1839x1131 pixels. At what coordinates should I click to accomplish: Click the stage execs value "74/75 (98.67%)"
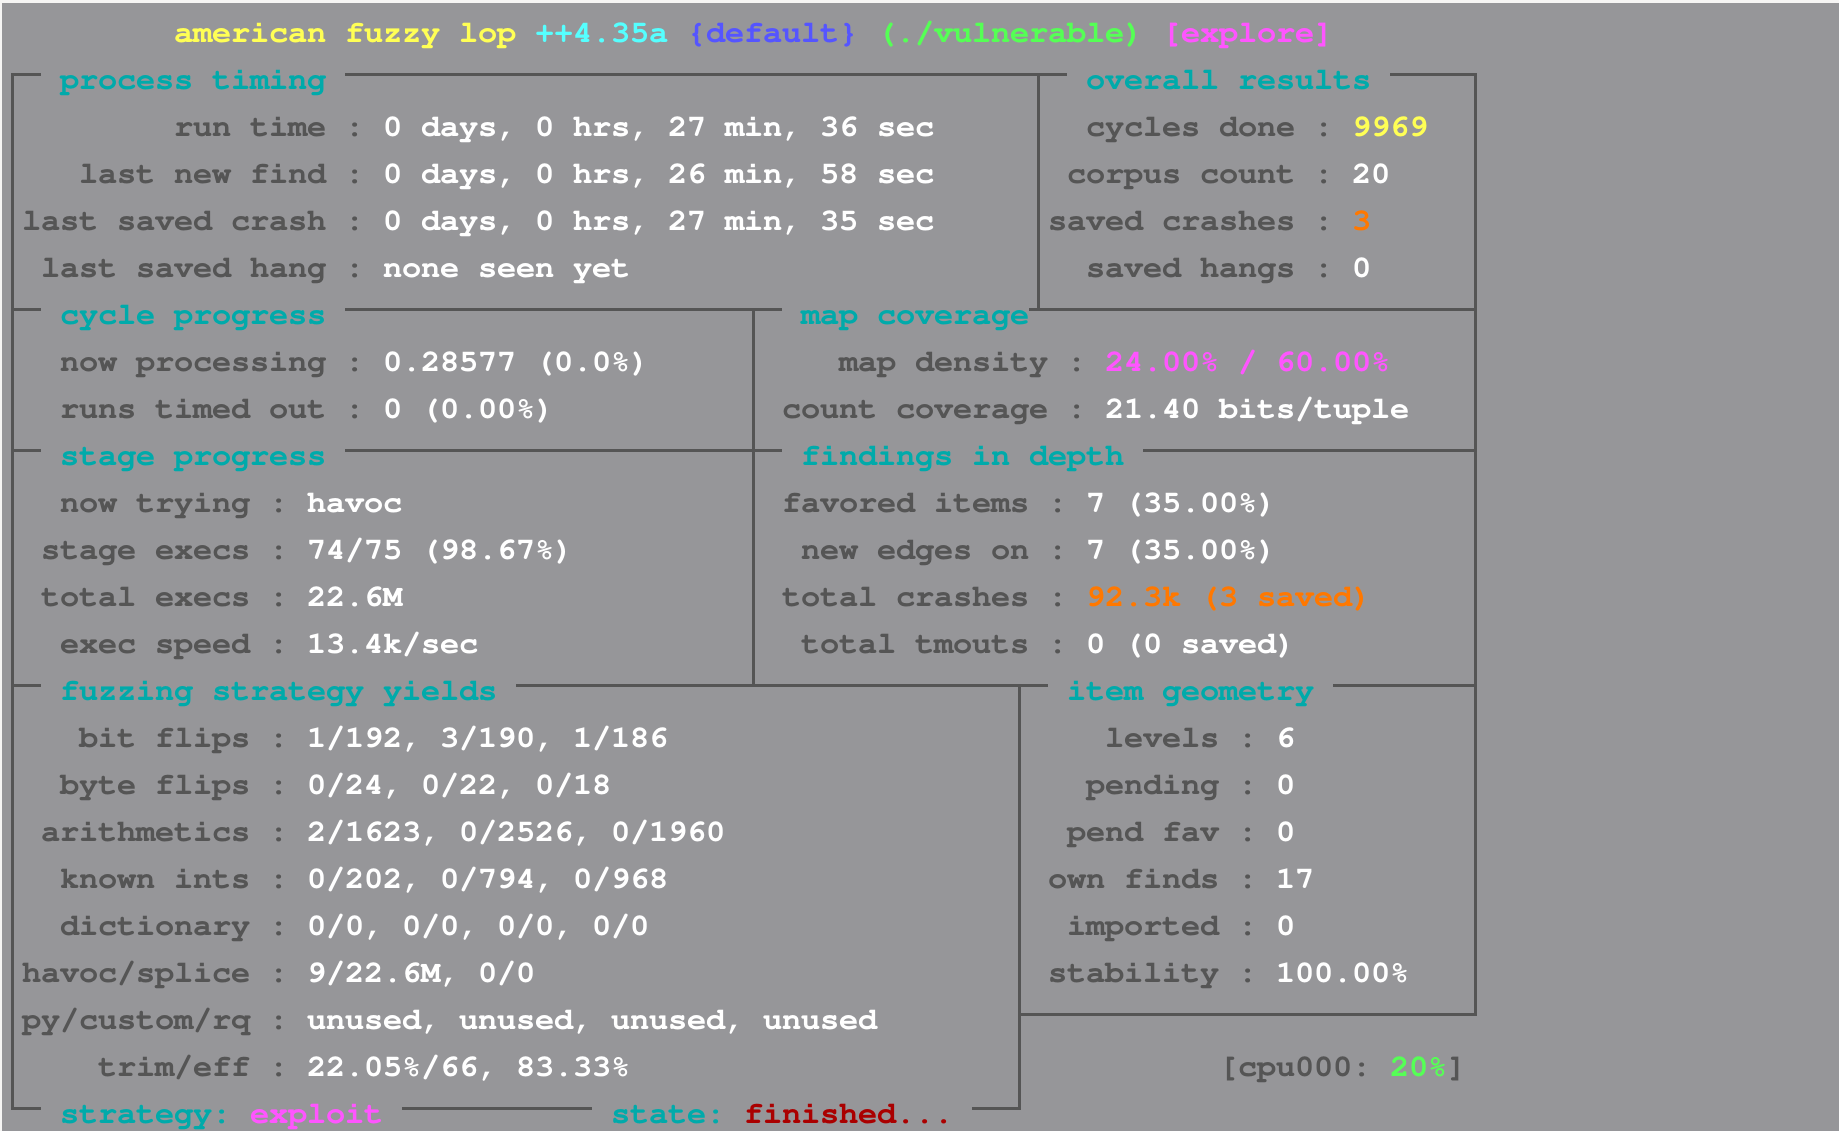click(438, 551)
